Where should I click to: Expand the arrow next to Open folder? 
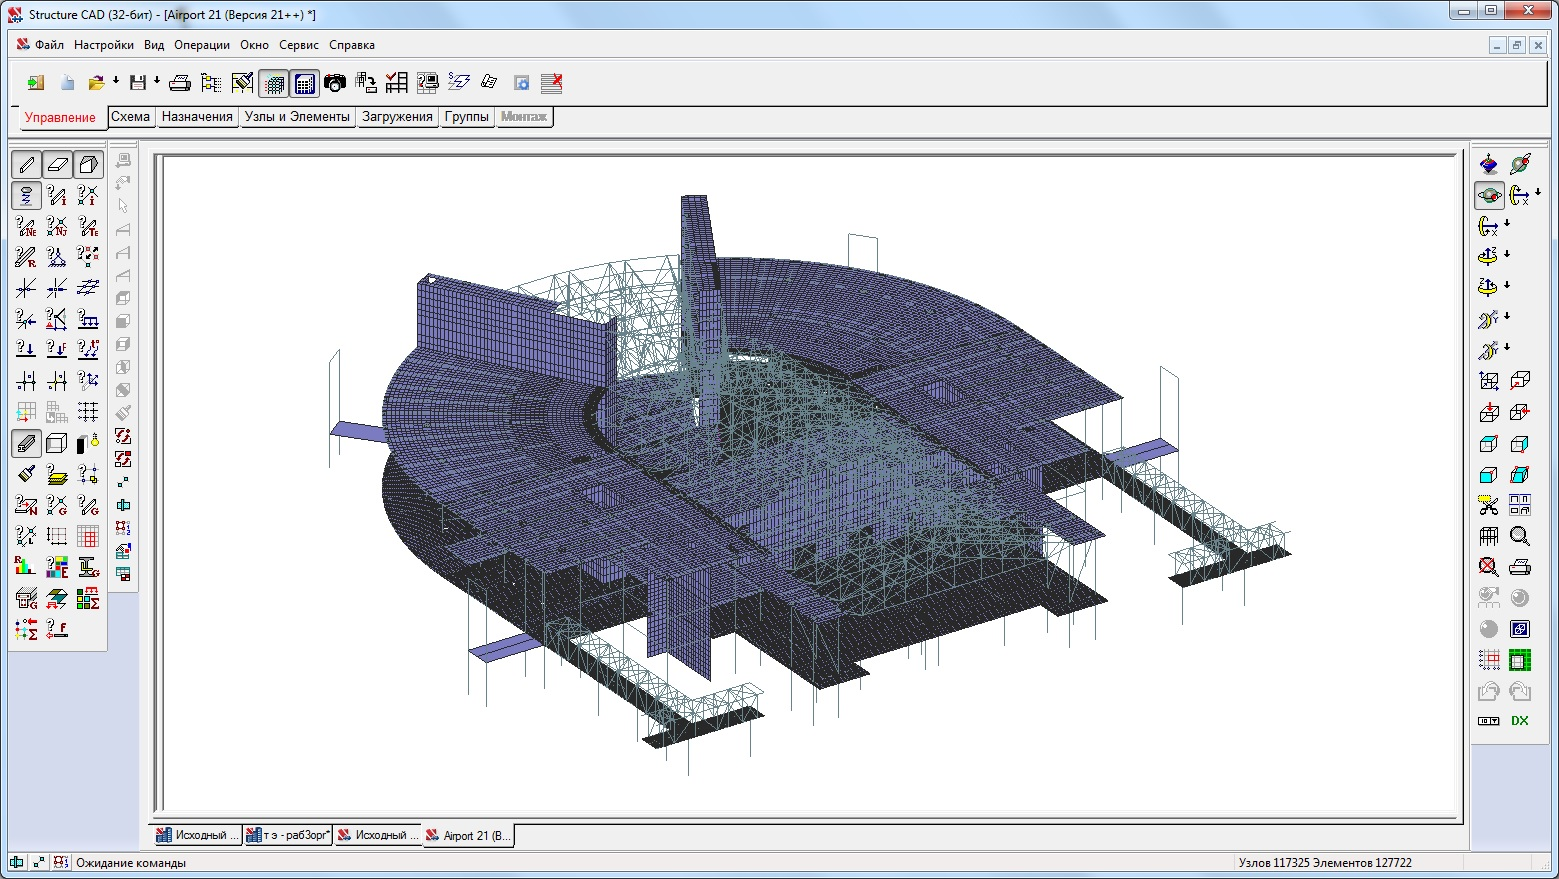click(116, 81)
